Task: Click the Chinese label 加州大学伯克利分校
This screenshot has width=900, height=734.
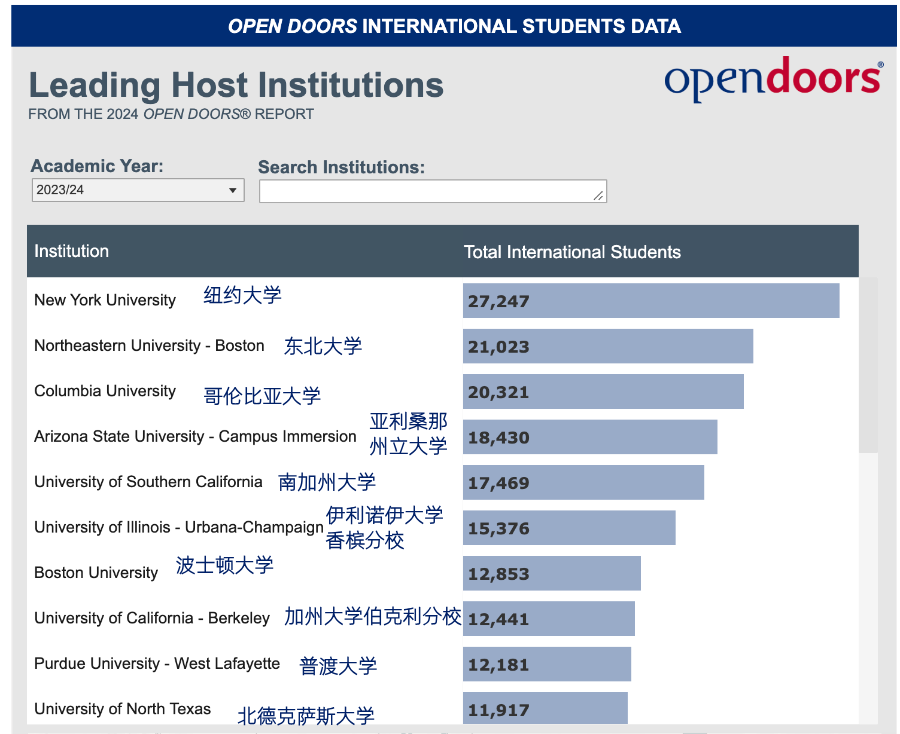Action: (x=373, y=616)
